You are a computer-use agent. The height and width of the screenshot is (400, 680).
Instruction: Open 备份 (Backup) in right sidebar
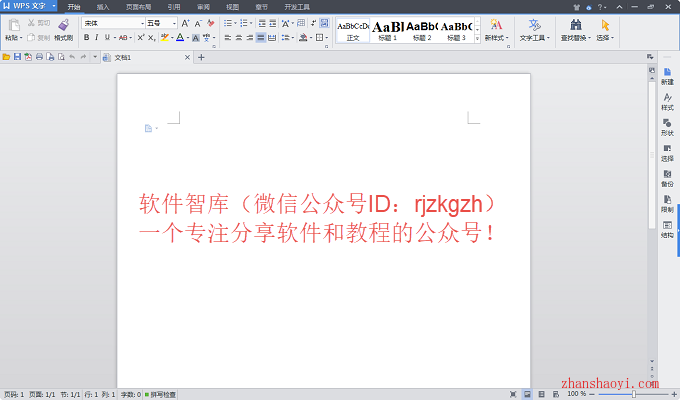[x=667, y=179]
